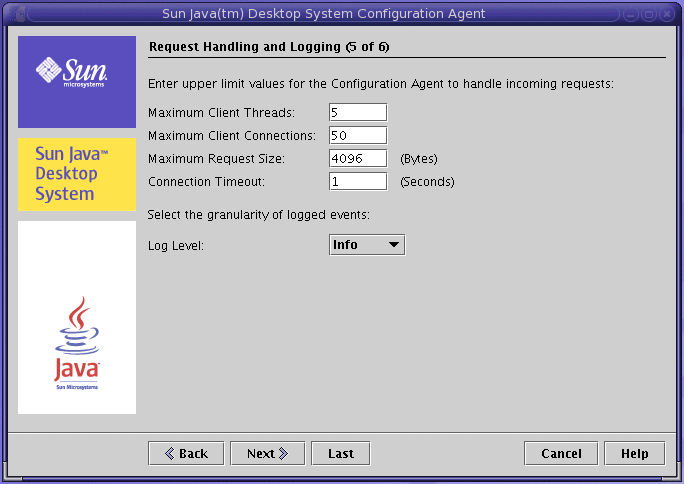Click the "Maximum Client Threads:" label

pos(222,112)
